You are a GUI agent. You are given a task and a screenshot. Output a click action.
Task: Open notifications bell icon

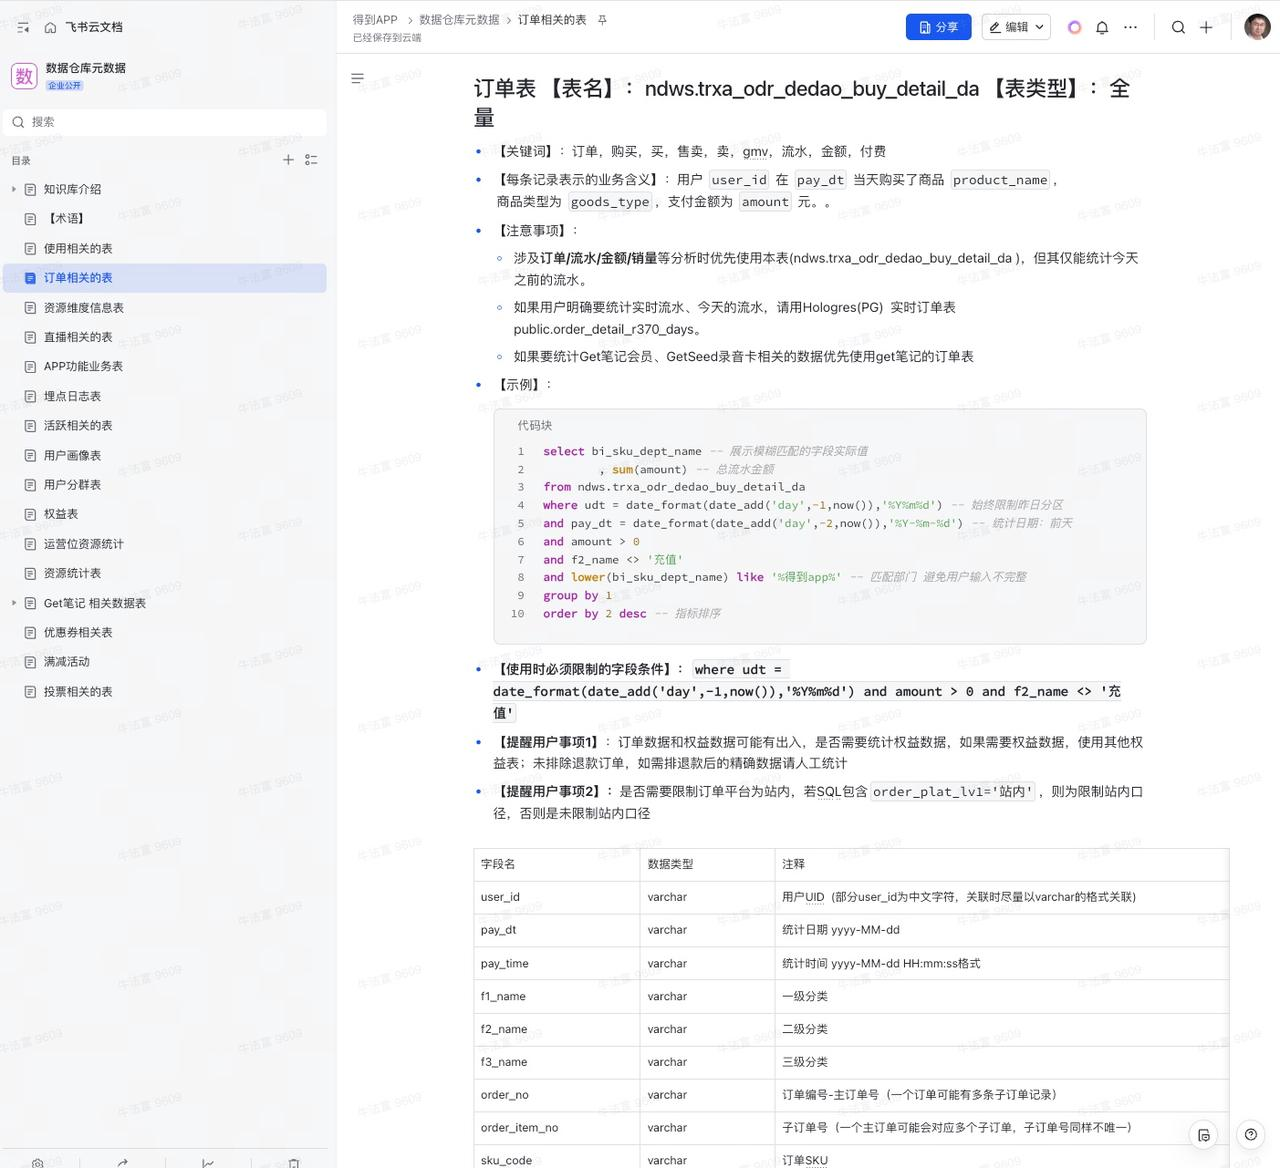click(x=1102, y=27)
